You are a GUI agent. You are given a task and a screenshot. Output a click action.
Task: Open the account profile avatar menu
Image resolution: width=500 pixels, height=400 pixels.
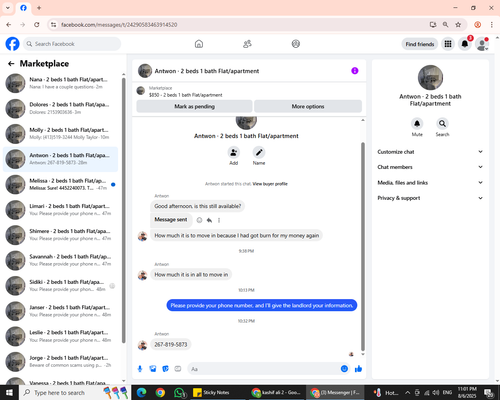click(482, 44)
